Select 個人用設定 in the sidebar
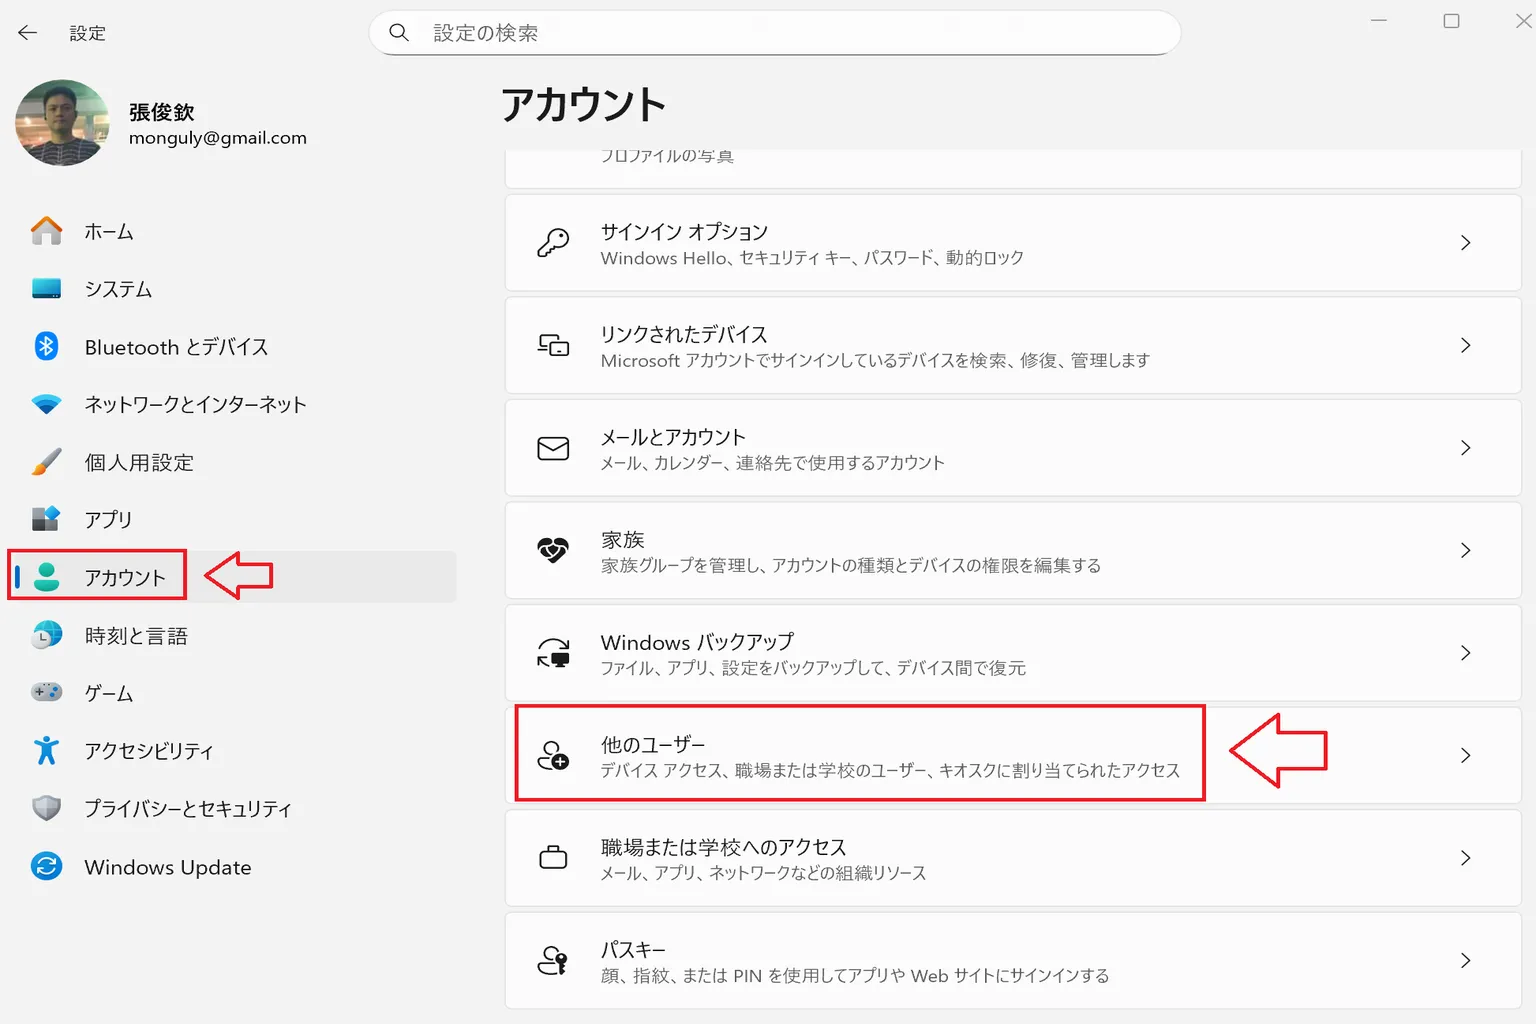This screenshot has width=1536, height=1024. click(x=139, y=462)
